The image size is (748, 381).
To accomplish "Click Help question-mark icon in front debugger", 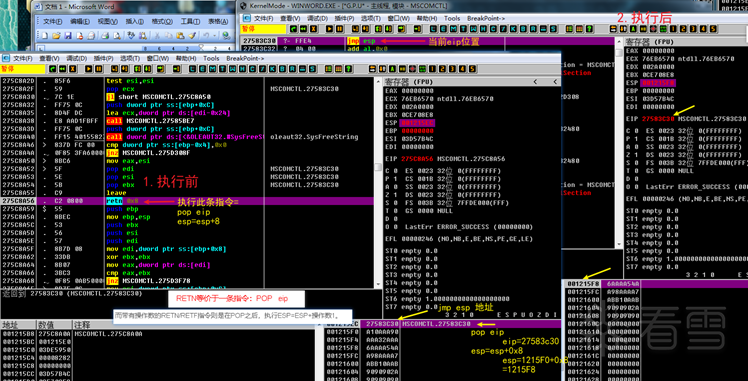I will [x=348, y=69].
